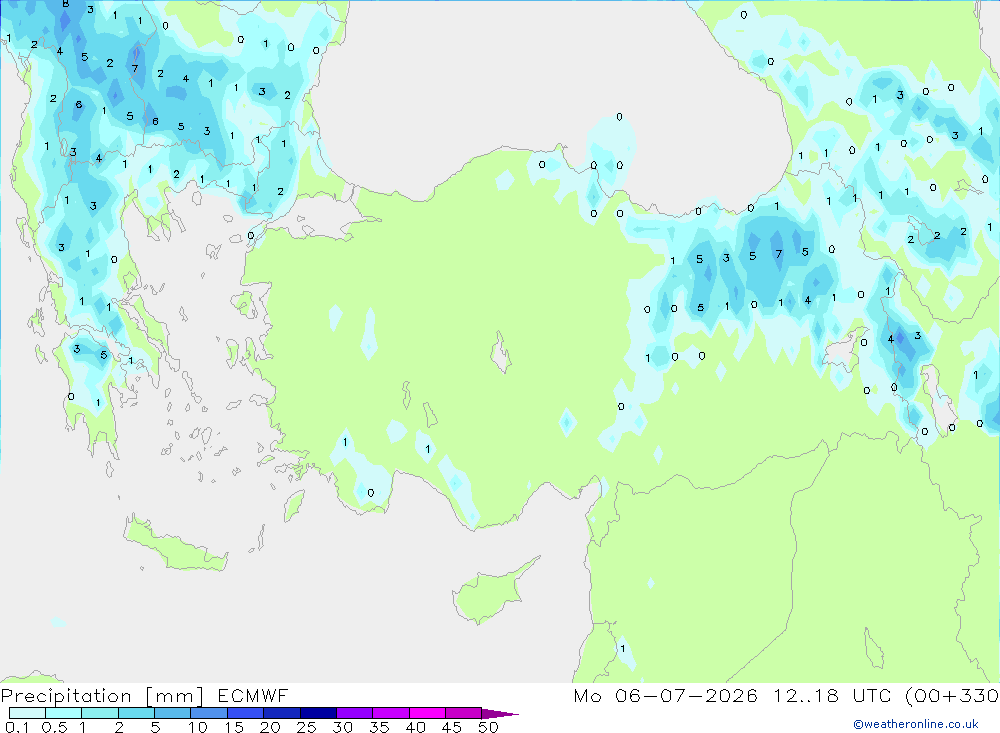
Task: Click the 30–35 mm purple legend swatch
Action: pyautogui.click(x=355, y=713)
